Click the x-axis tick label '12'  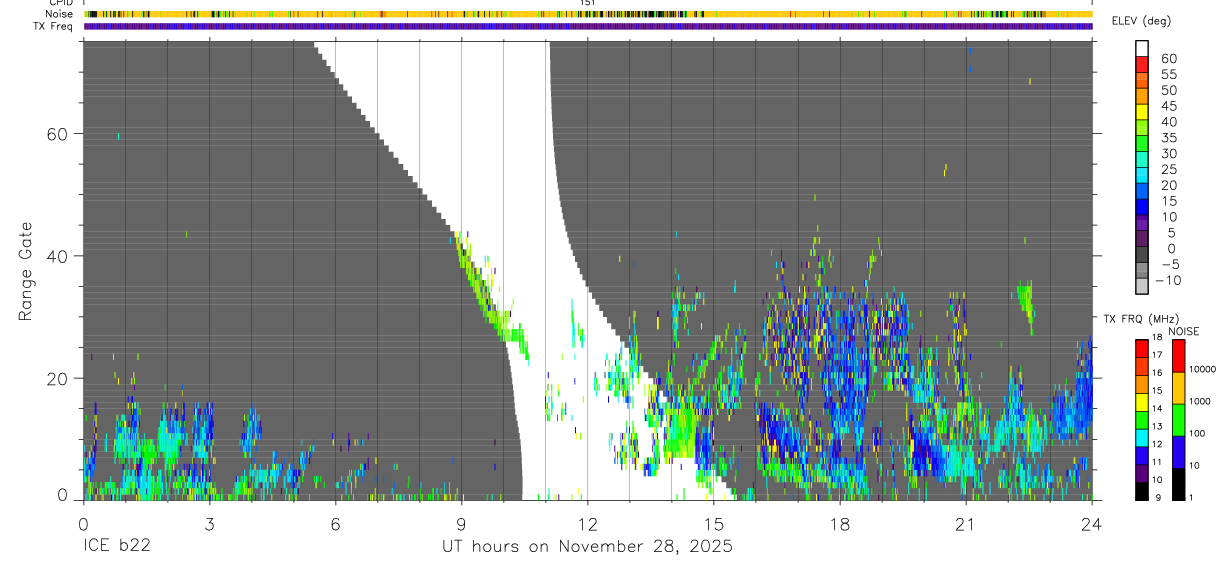coord(587,523)
